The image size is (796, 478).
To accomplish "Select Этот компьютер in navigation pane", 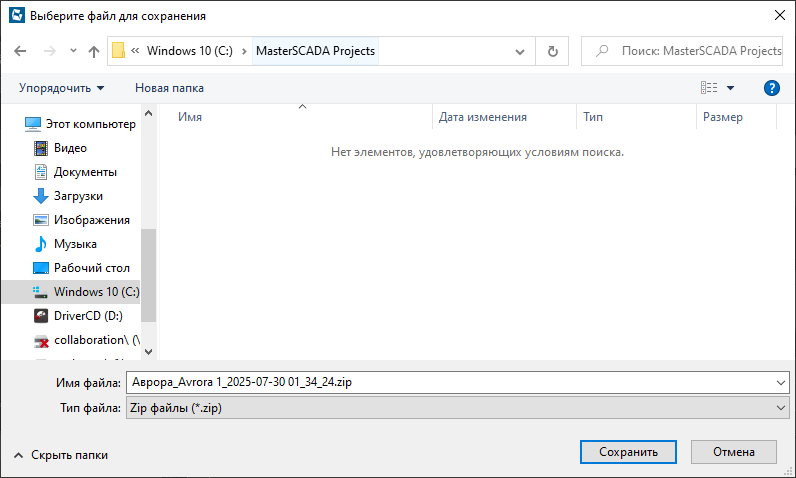I will [80, 124].
